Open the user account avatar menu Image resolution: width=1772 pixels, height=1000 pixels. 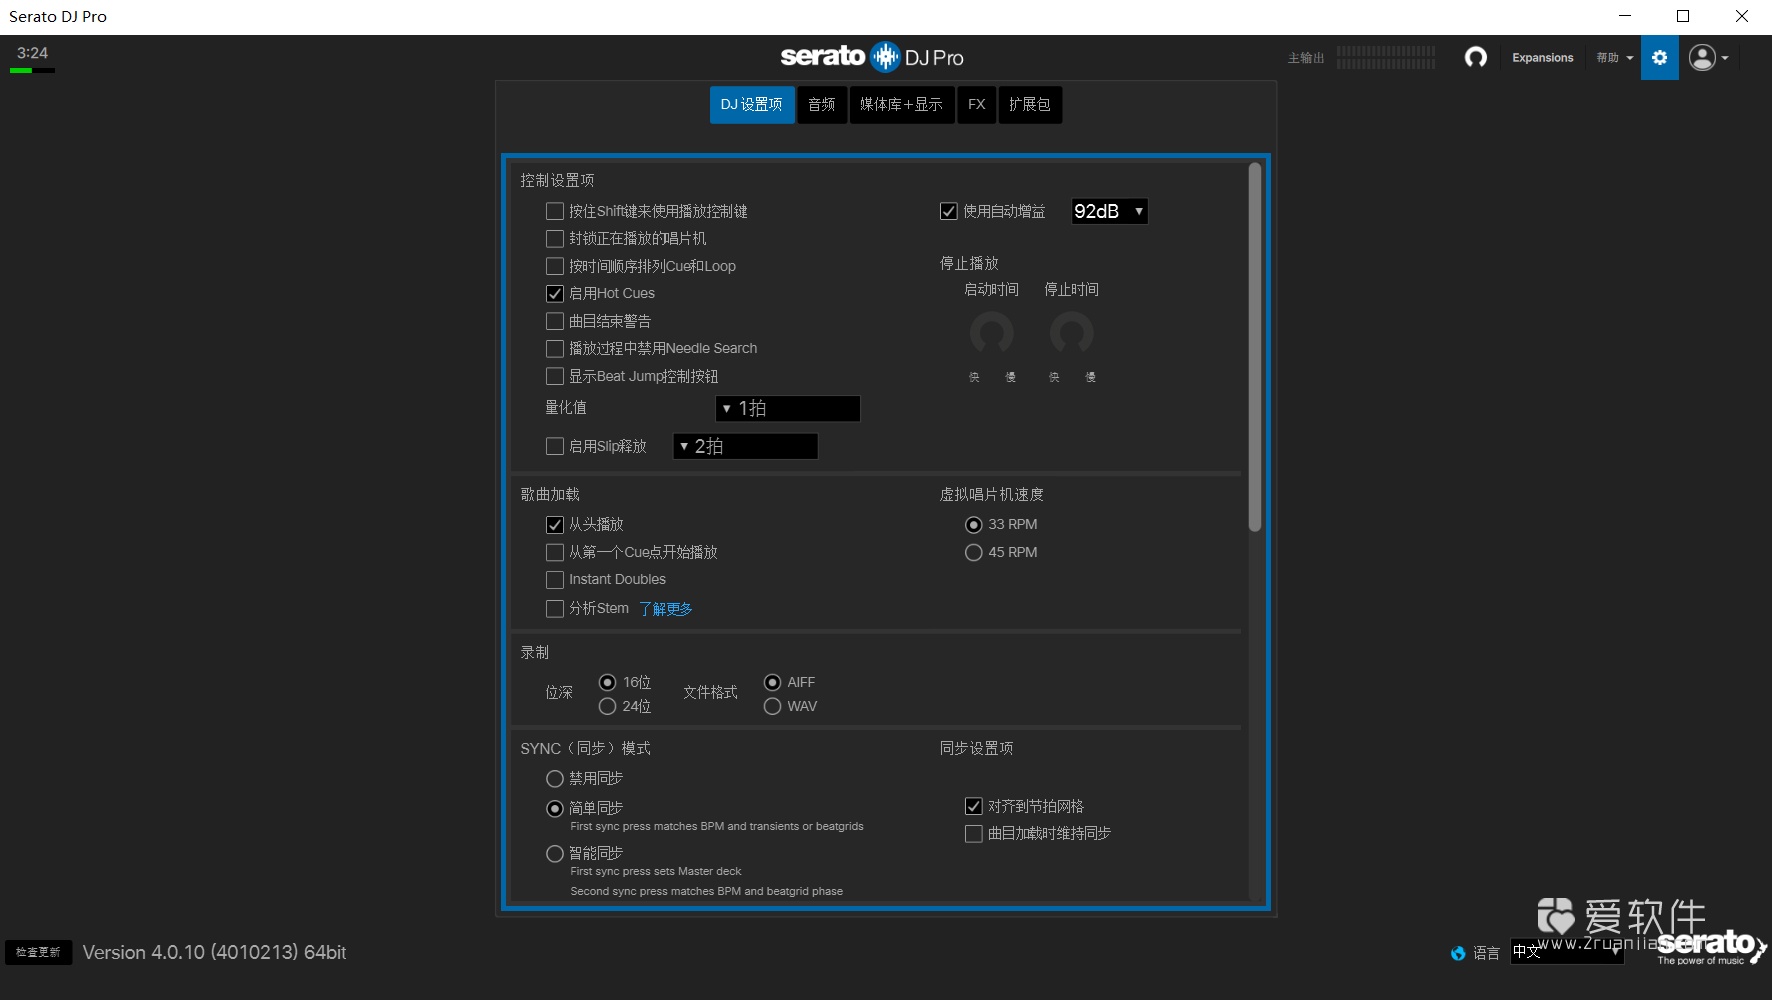click(1708, 58)
